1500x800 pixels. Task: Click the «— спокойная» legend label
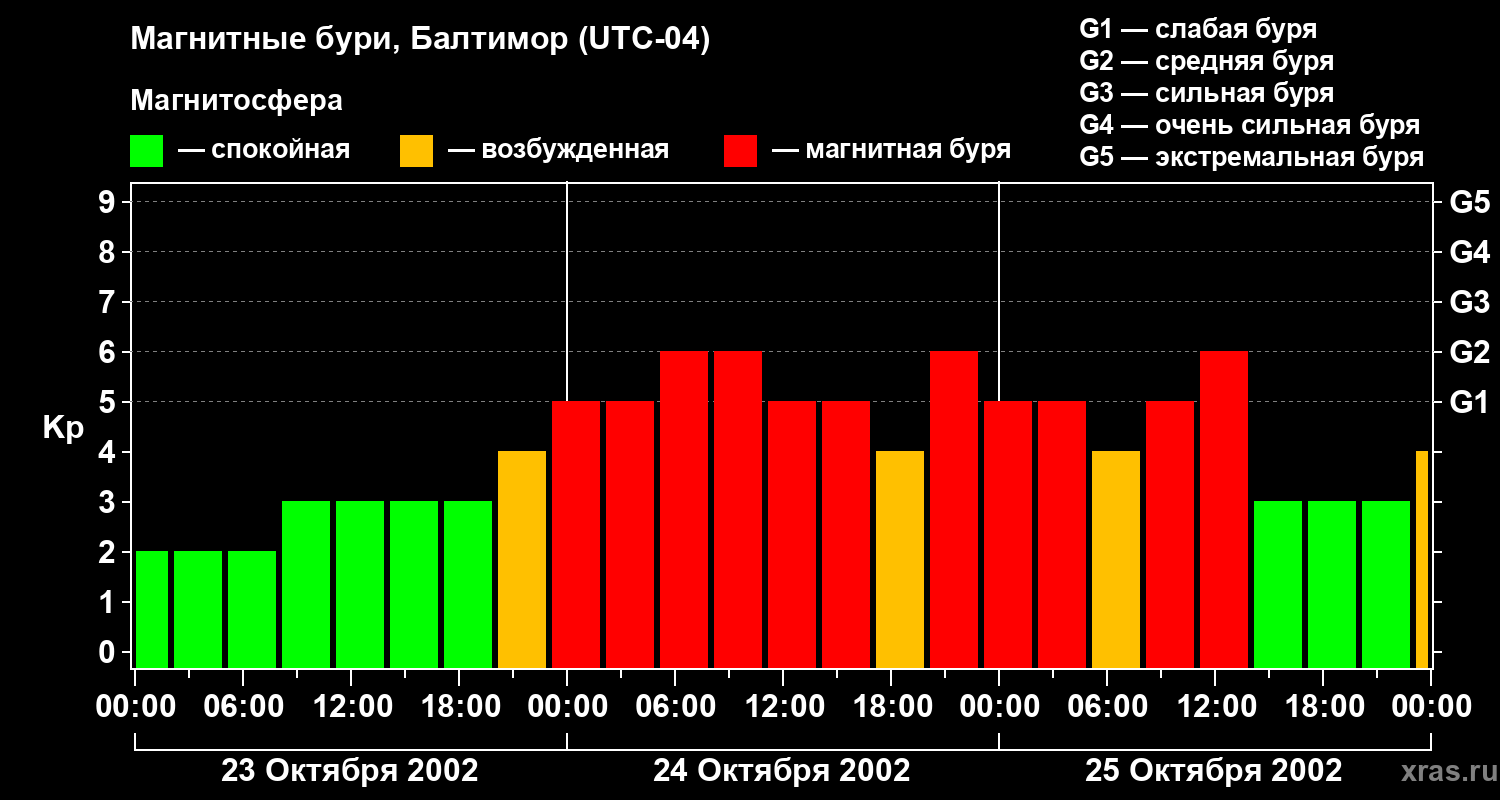(x=264, y=151)
